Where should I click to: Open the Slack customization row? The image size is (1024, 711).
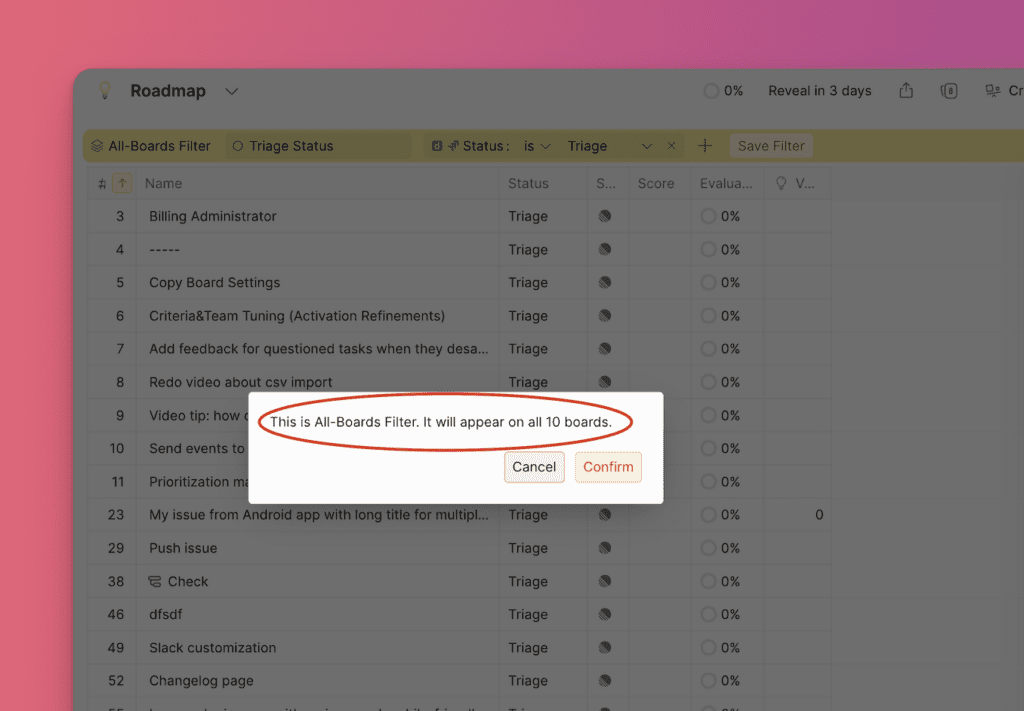tap(212, 647)
